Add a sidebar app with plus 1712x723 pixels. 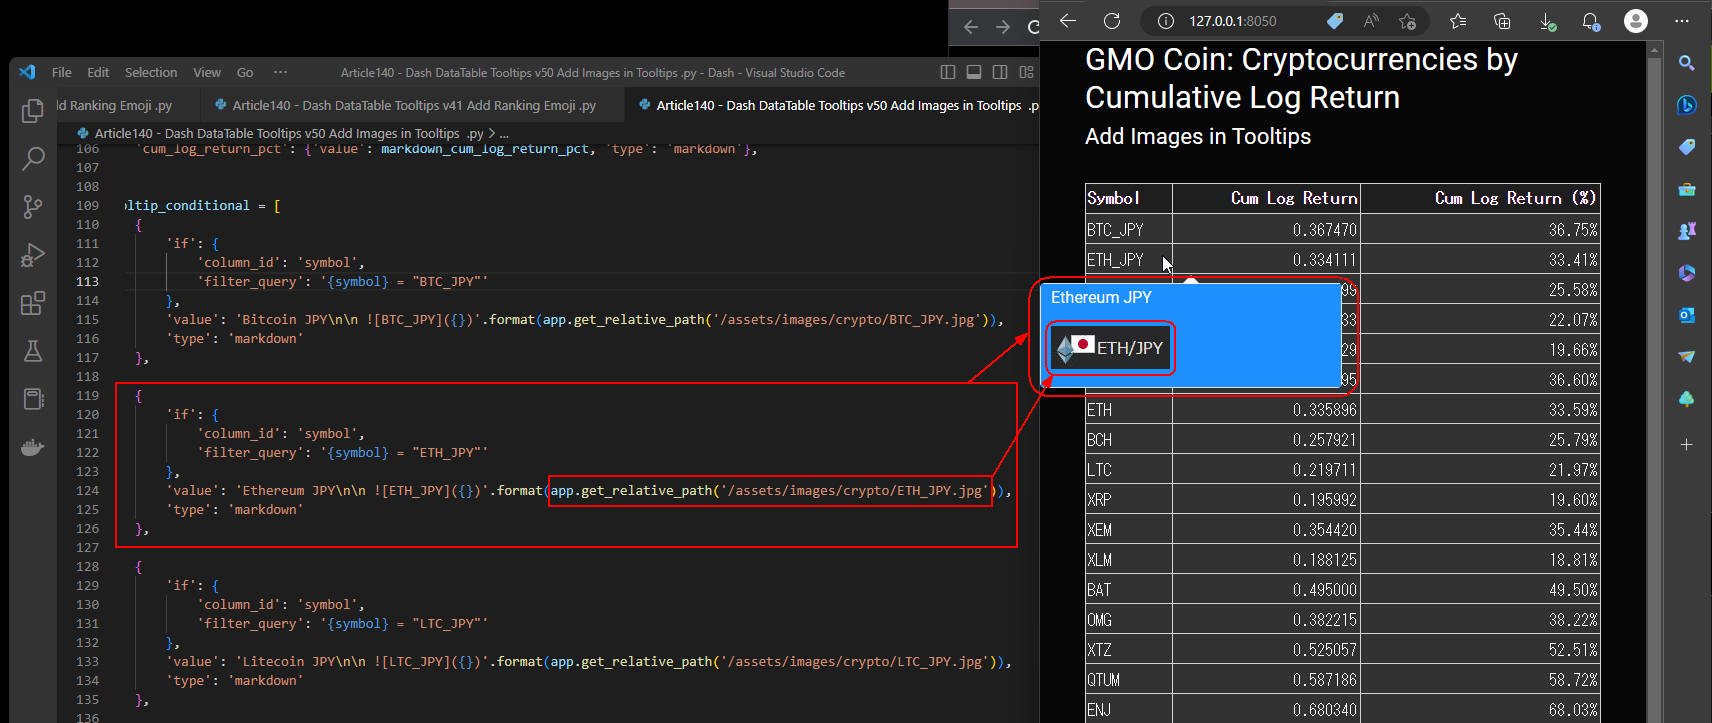pyautogui.click(x=1687, y=444)
